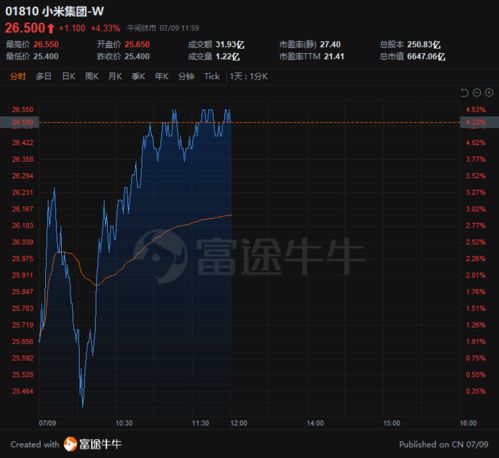Click the 0.25% label on percent axis
499x458 pixels.
(476, 391)
